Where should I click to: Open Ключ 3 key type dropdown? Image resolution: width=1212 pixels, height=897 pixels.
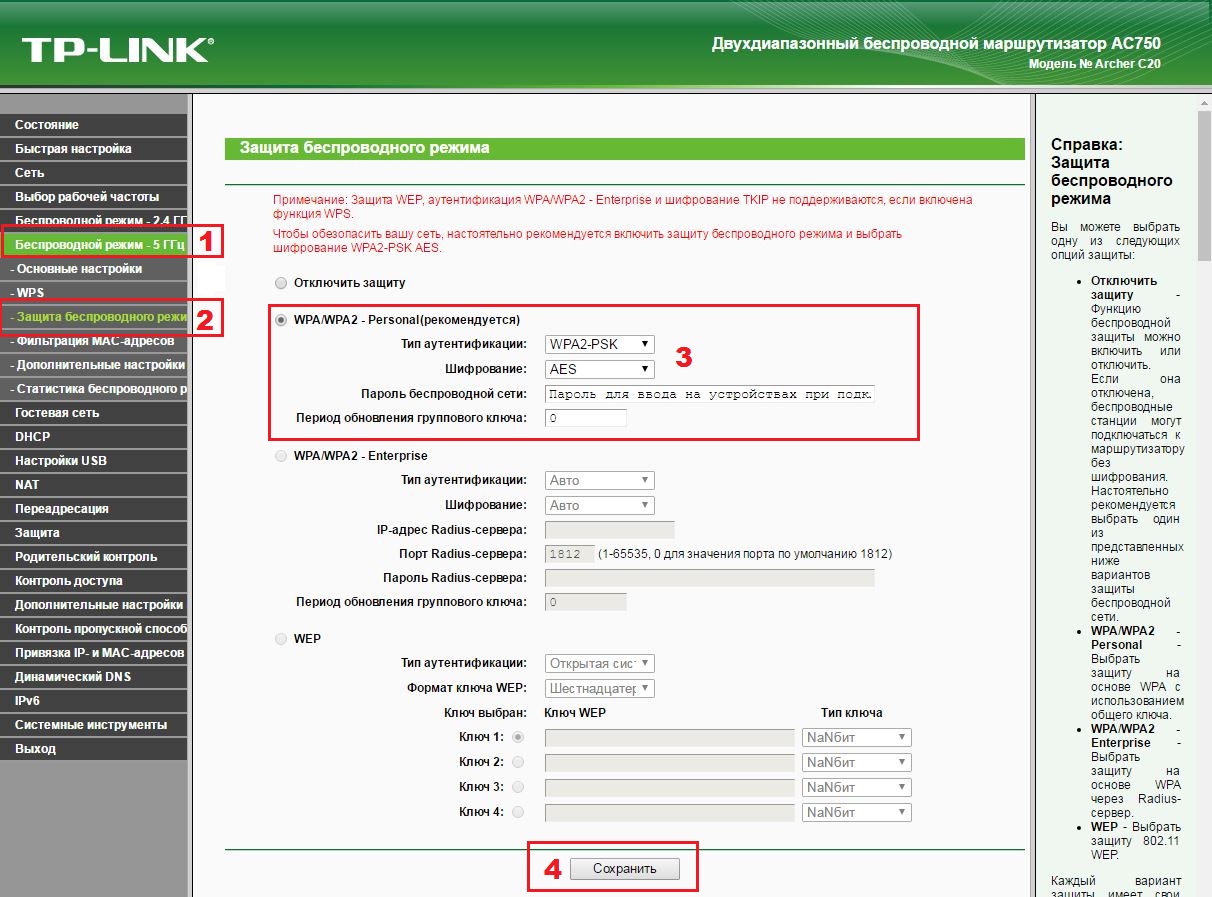coord(857,787)
